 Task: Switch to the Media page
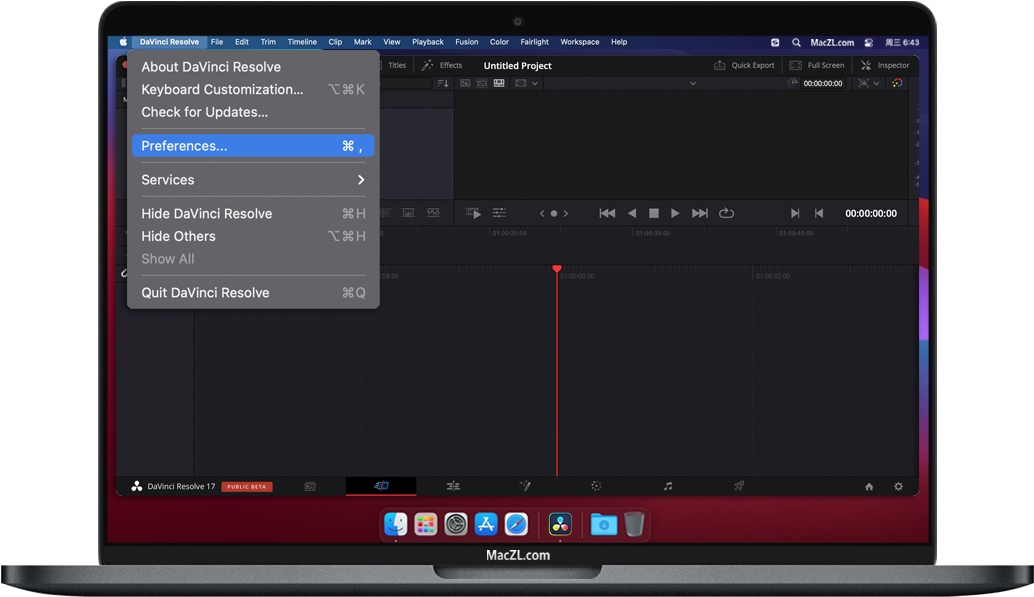(x=310, y=486)
